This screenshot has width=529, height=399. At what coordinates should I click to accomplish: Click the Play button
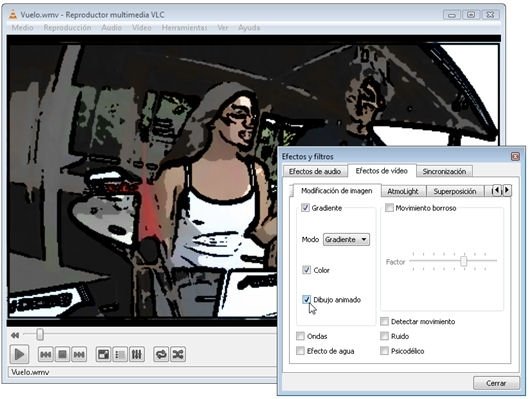19,354
